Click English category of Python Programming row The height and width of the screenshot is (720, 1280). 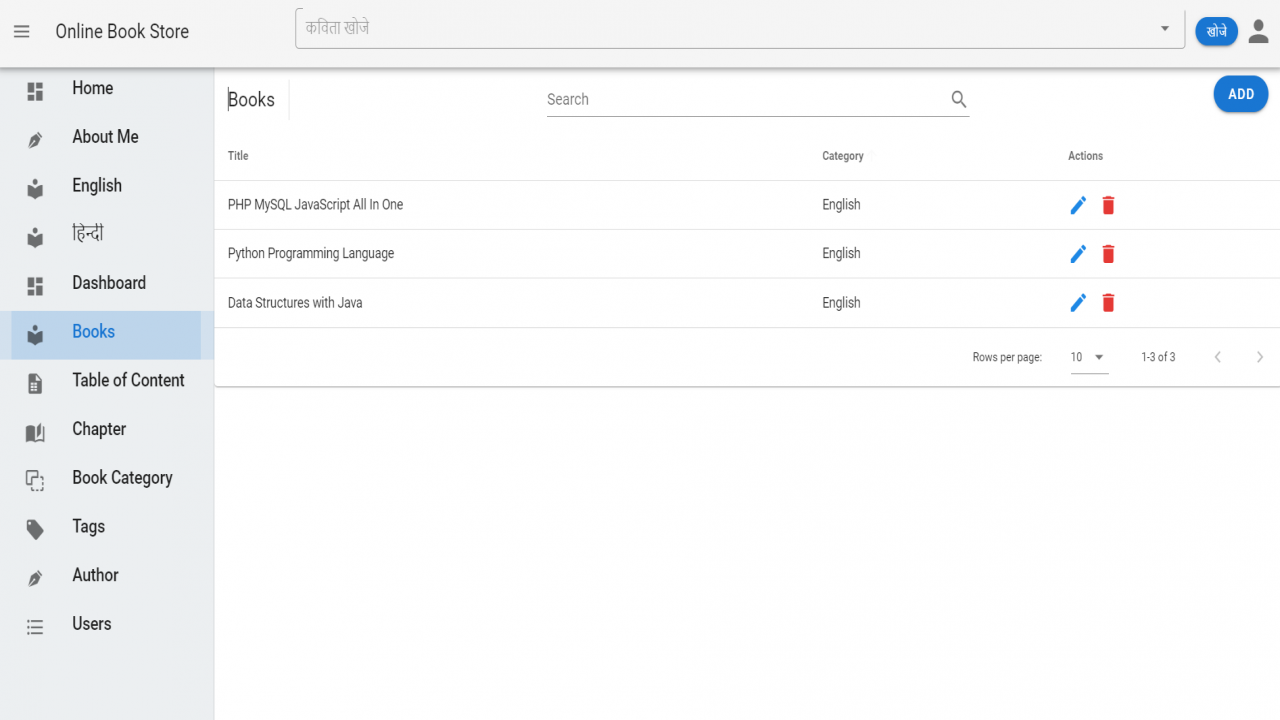tap(841, 254)
